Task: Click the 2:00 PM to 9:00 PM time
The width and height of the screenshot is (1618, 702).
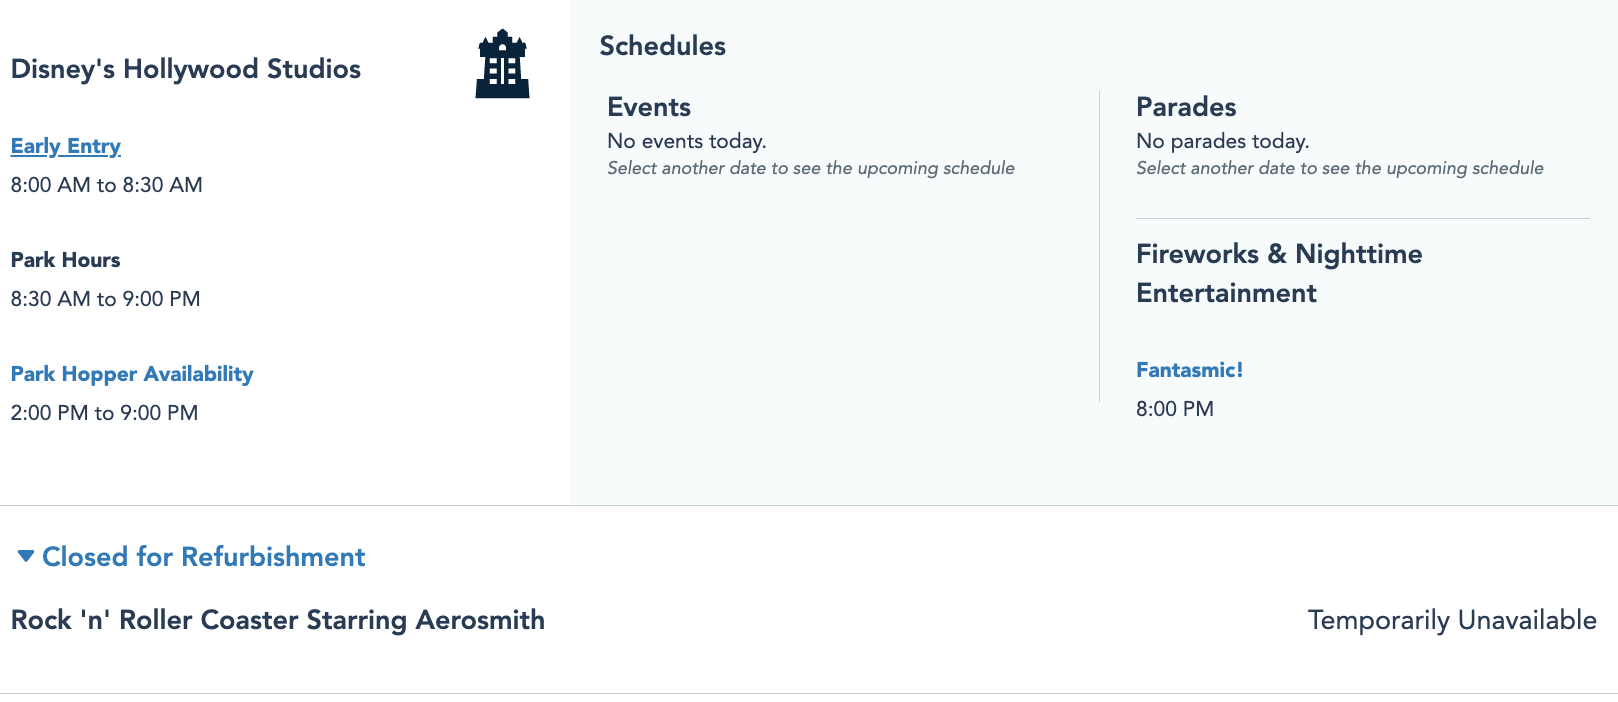Action: click(x=105, y=413)
